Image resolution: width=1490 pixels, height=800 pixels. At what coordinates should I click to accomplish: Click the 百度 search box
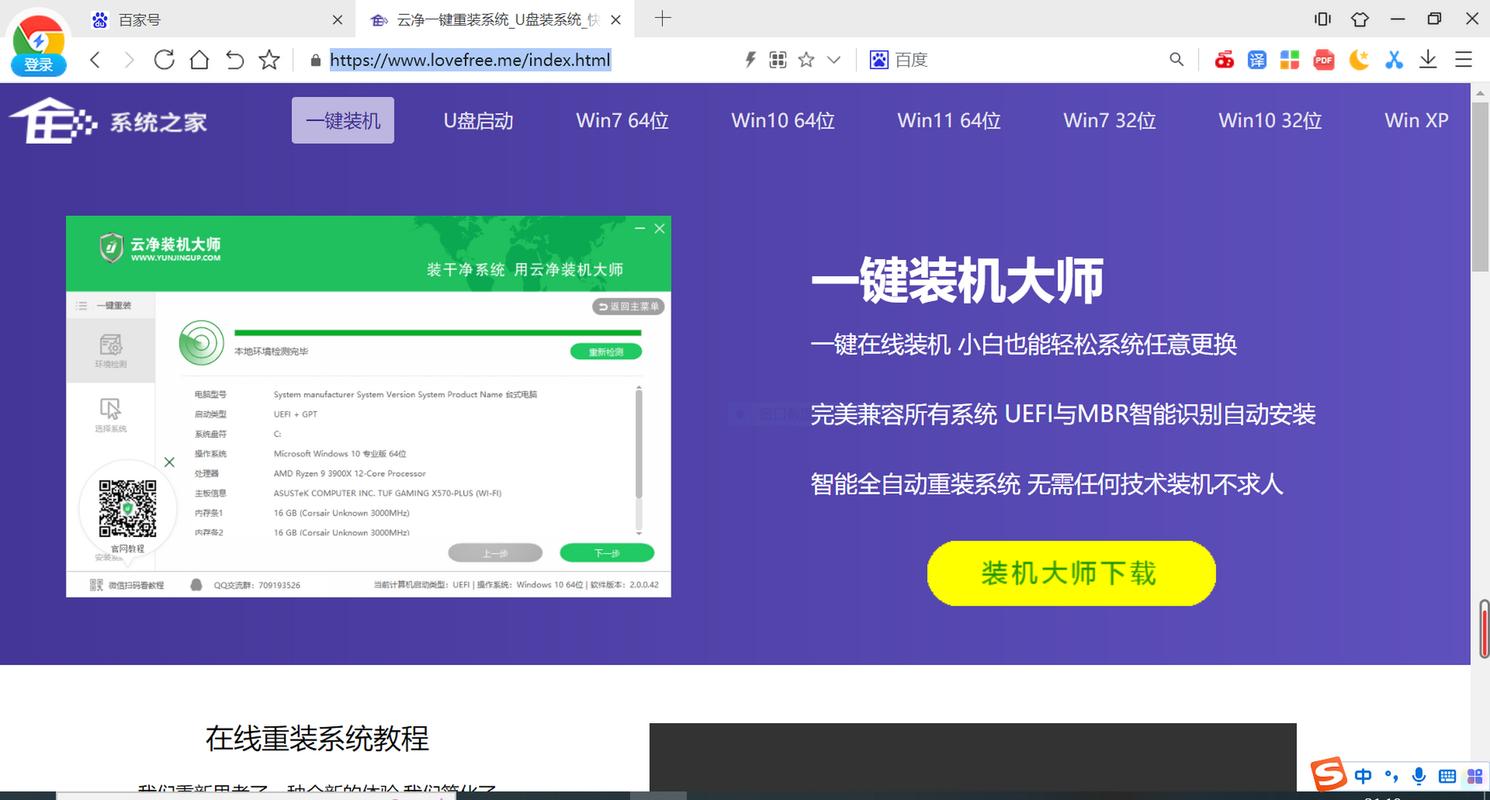coord(1025,60)
